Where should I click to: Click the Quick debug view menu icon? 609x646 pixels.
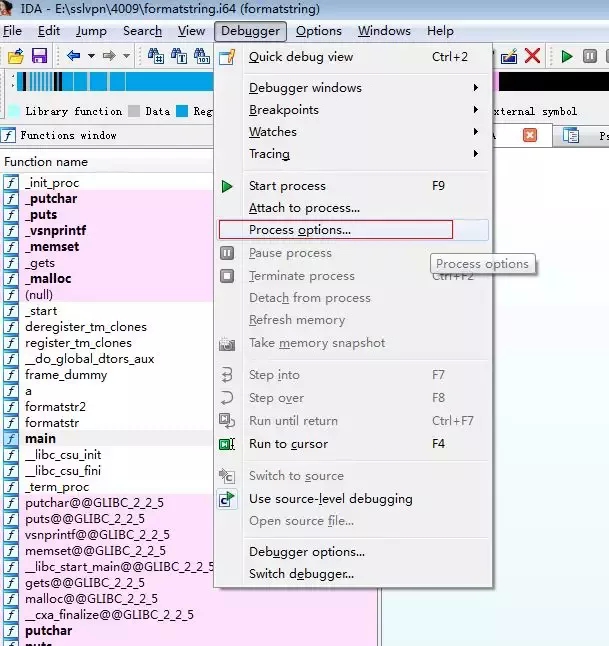pyautogui.click(x=227, y=57)
